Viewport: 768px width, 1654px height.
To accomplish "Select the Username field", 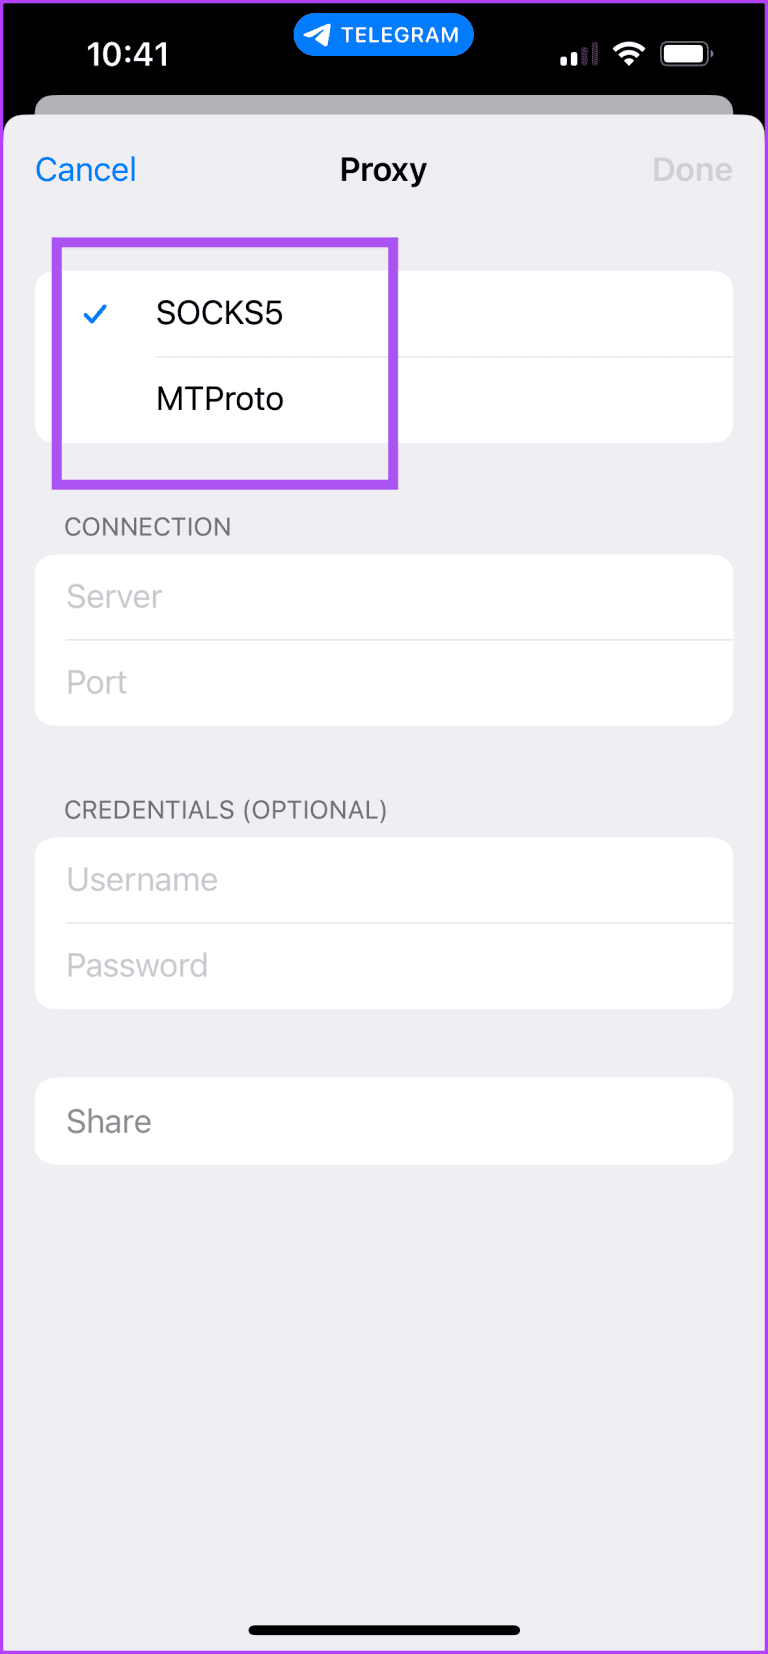I will pos(384,880).
